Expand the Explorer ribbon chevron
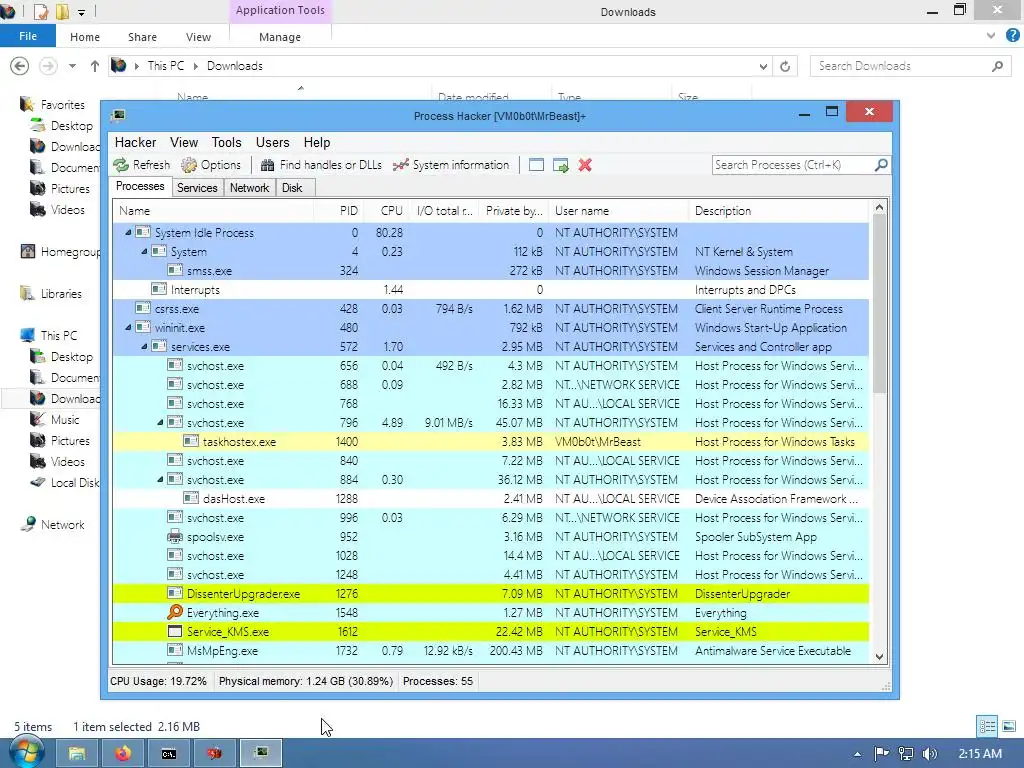The width and height of the screenshot is (1024, 768). 991,36
